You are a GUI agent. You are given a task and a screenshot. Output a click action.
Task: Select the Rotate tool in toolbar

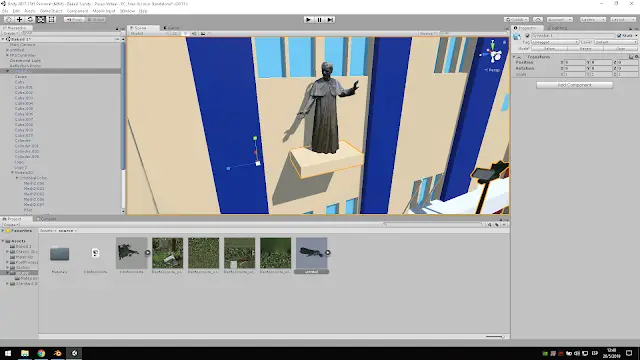(30, 20)
